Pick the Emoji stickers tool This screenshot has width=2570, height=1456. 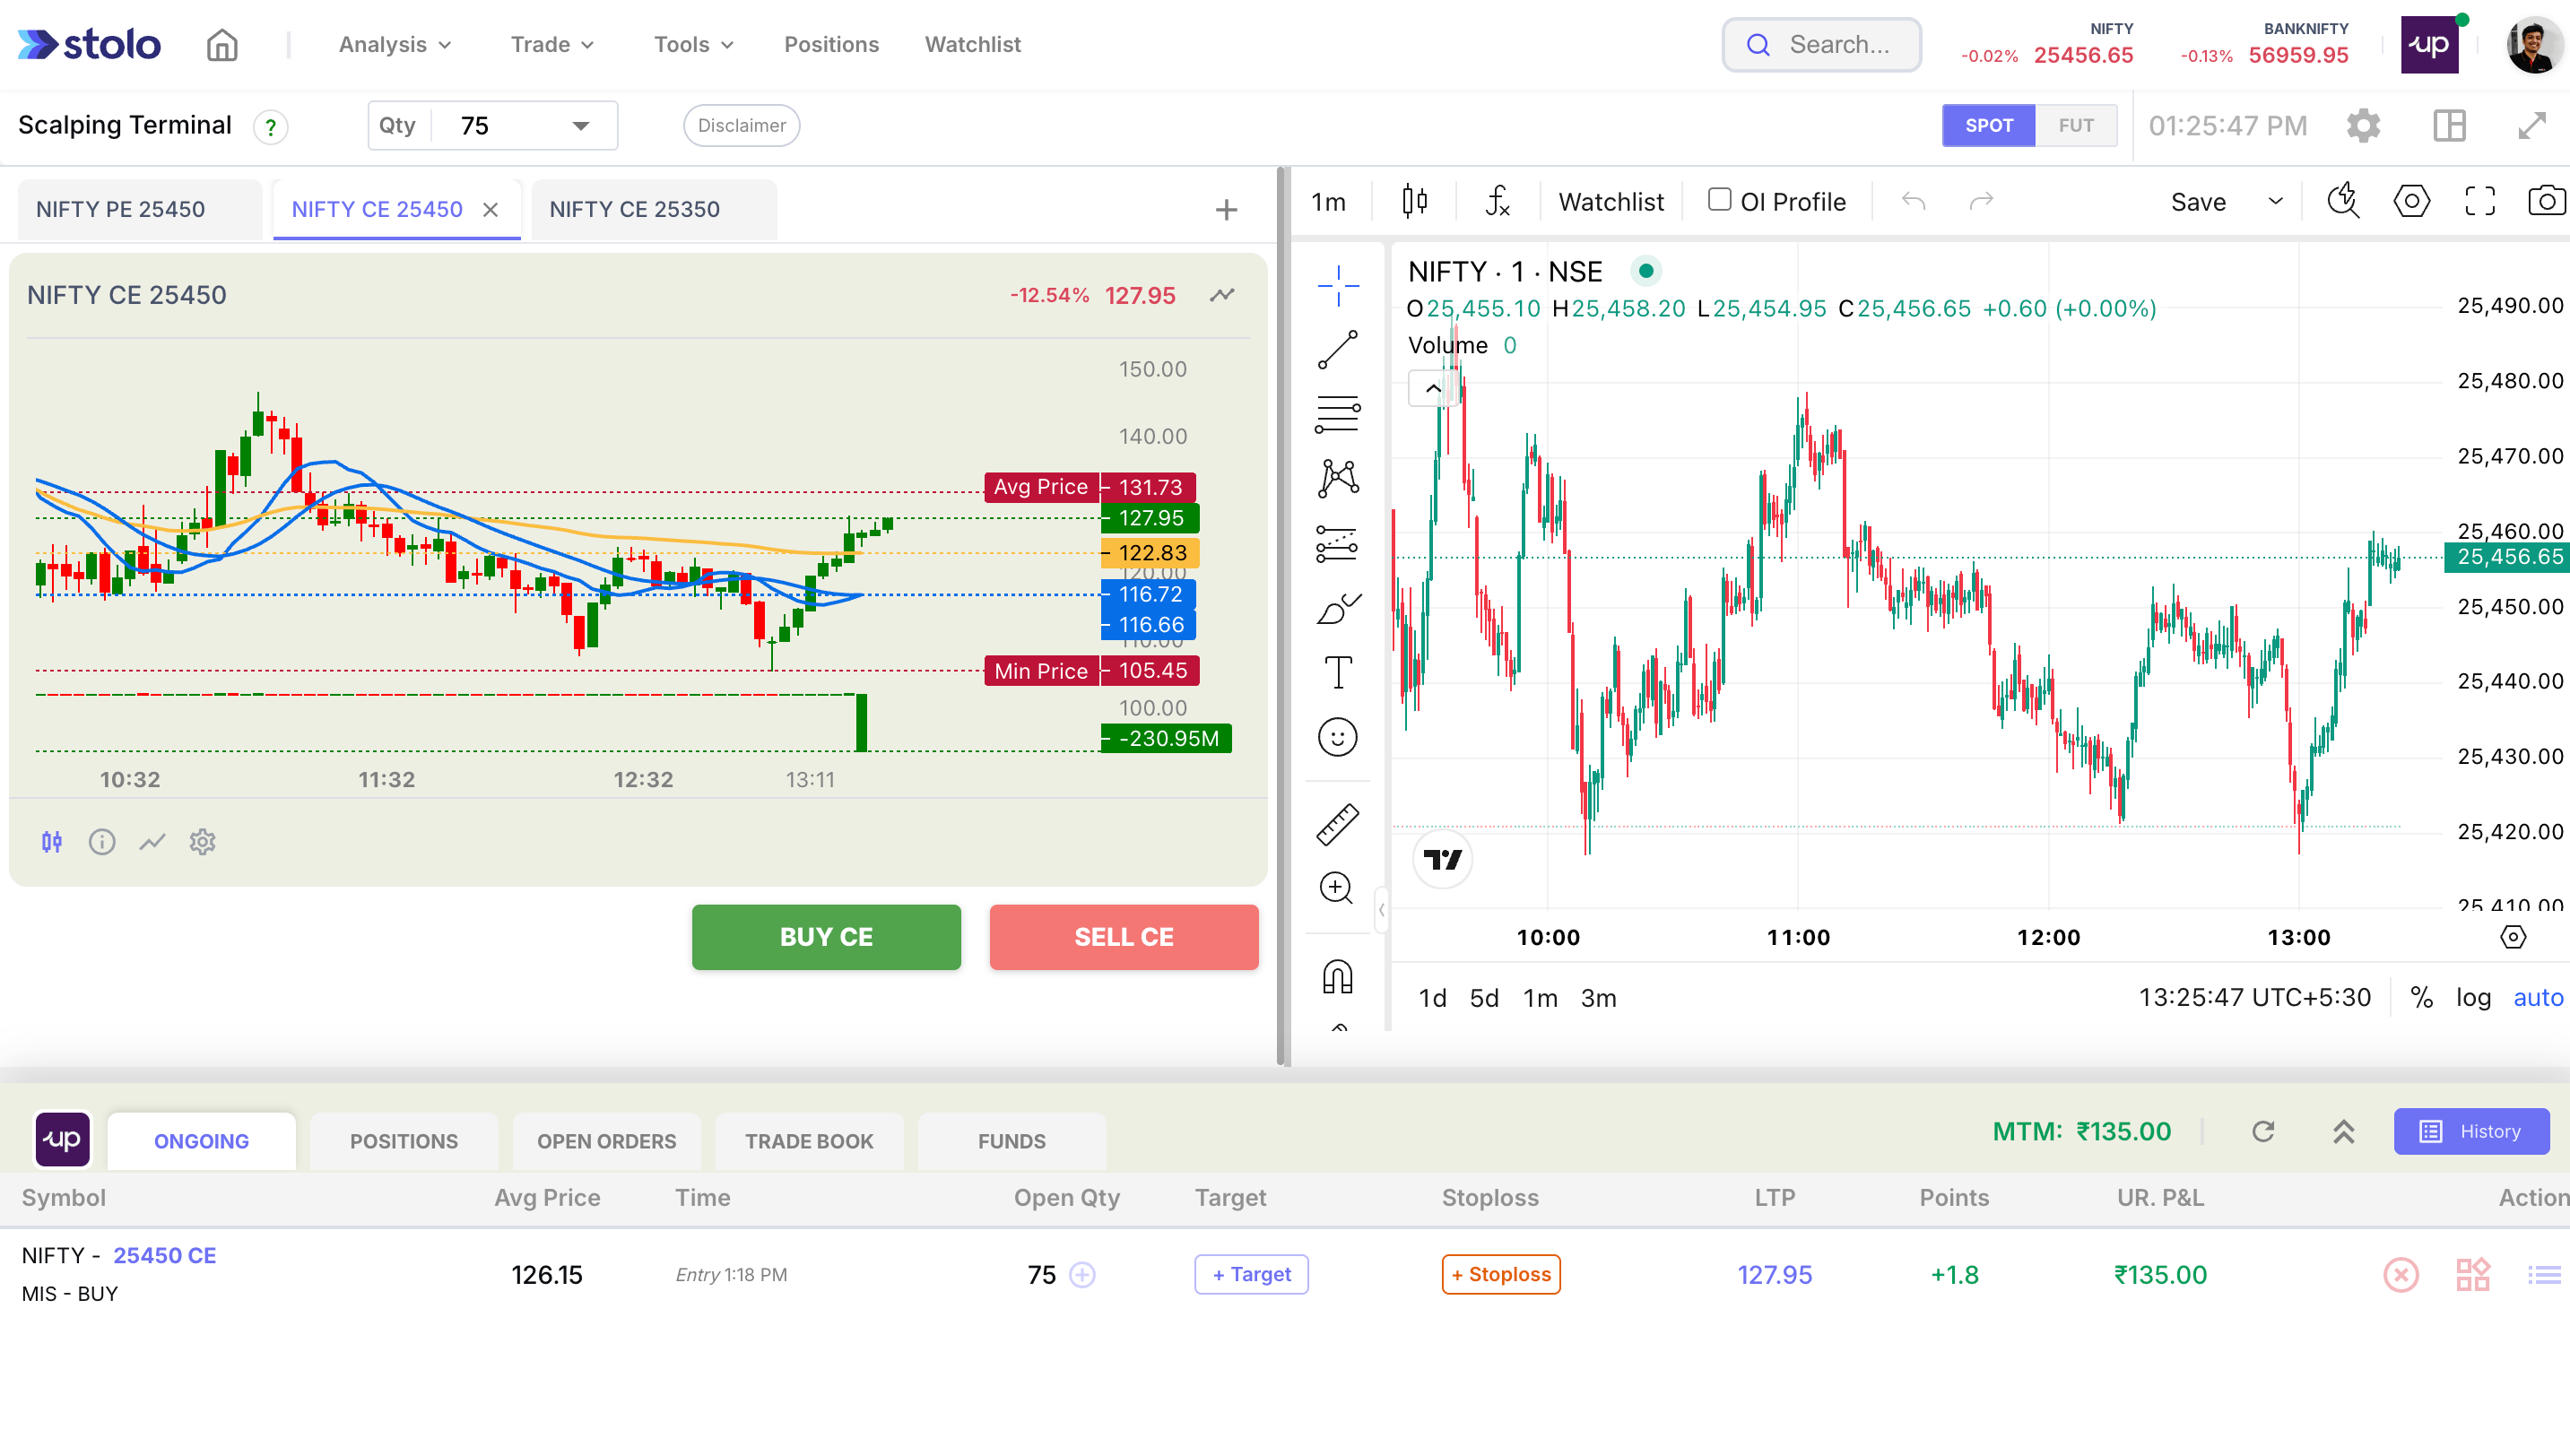tap(1338, 737)
